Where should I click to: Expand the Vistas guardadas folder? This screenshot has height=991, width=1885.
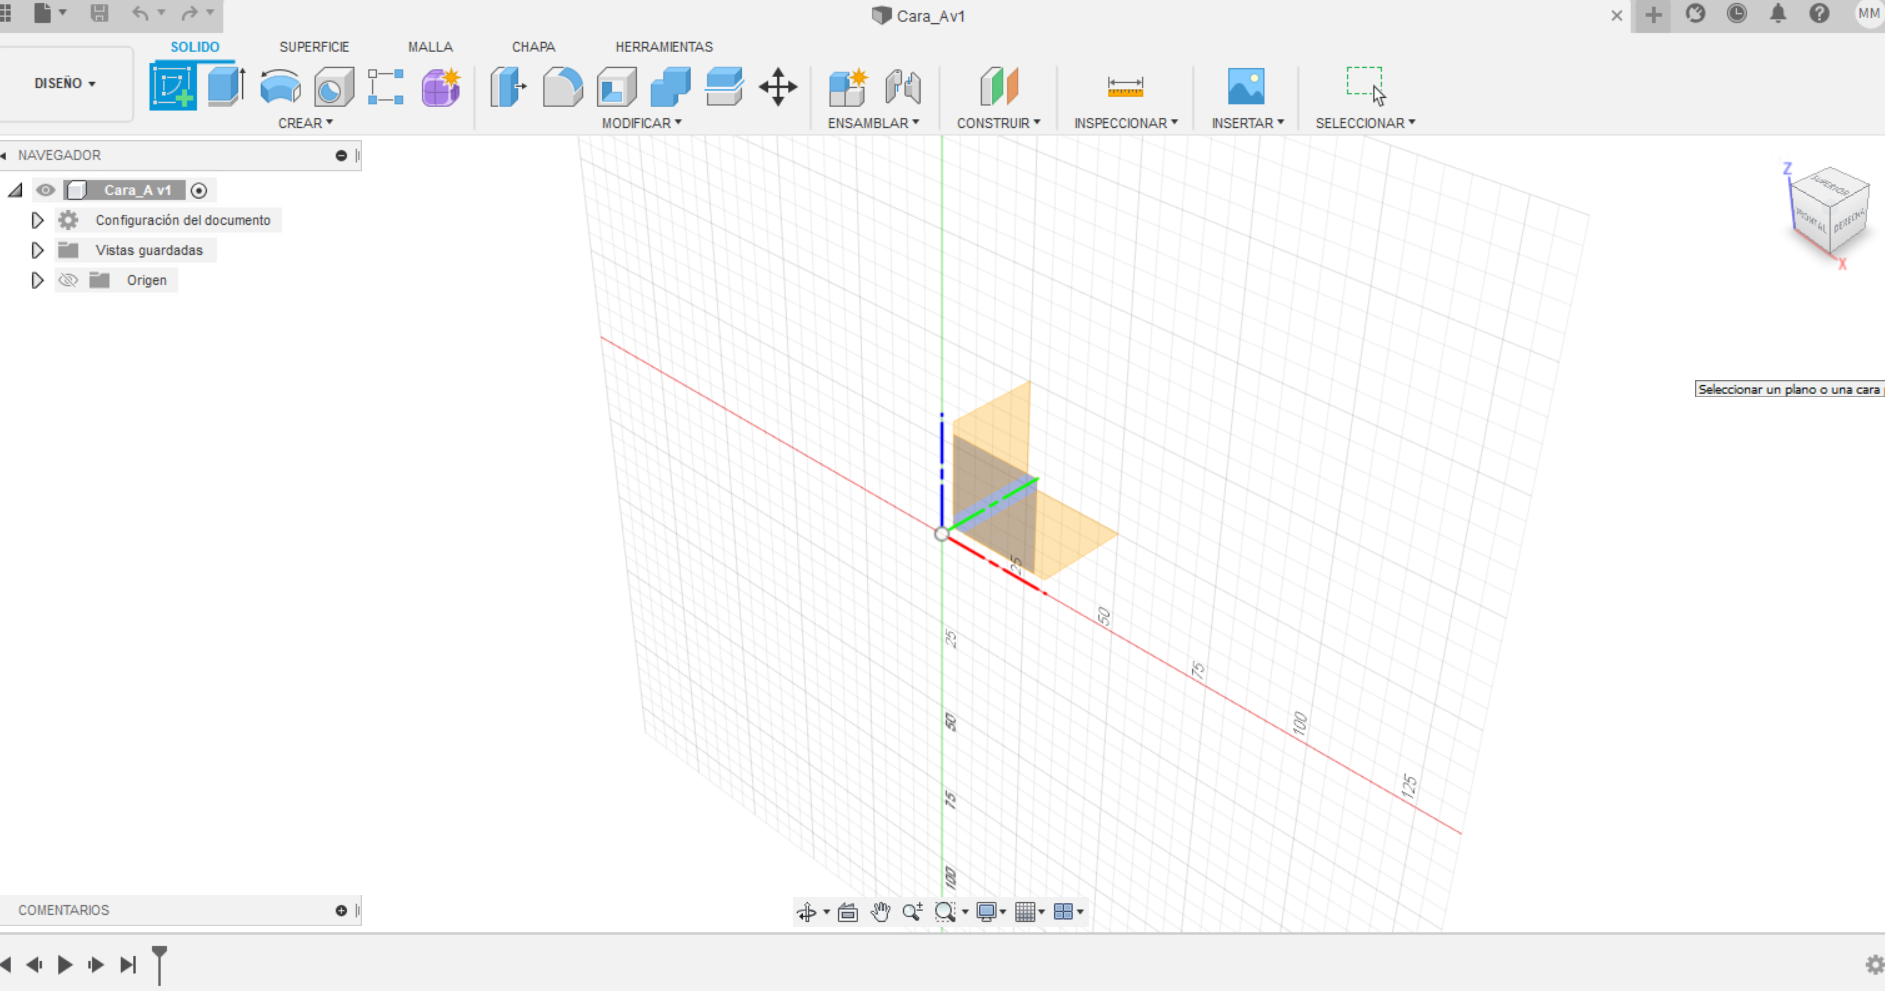click(37, 250)
